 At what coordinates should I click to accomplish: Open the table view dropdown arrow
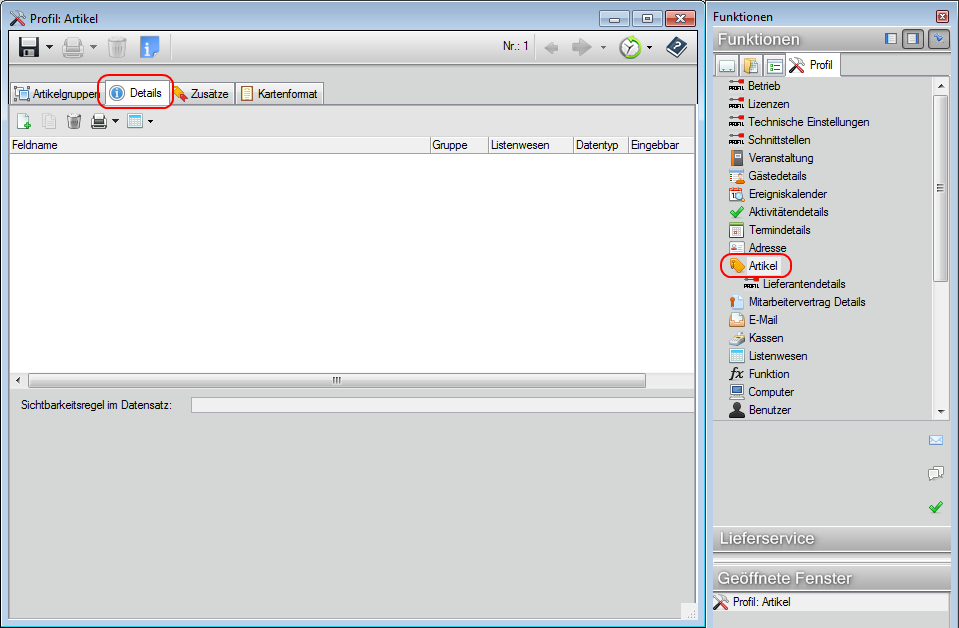point(150,121)
